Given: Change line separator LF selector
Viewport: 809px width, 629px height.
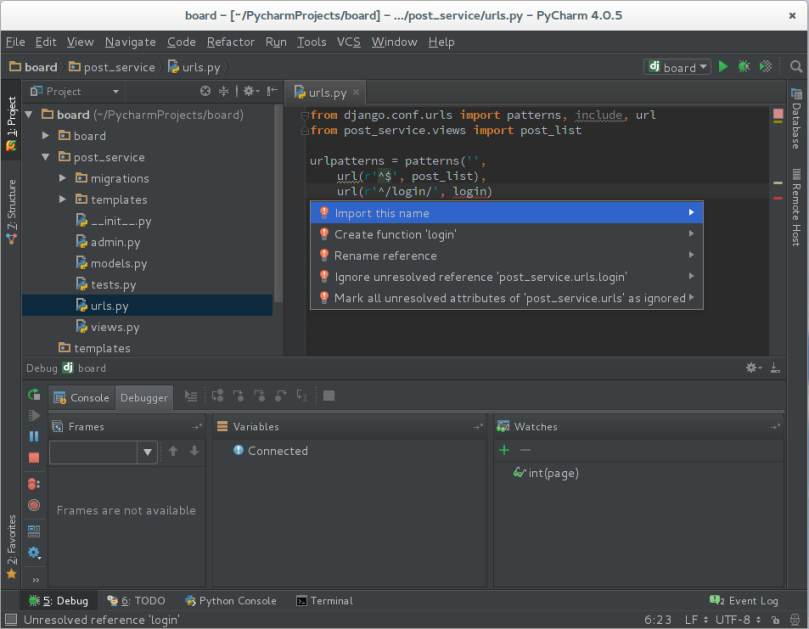Looking at the screenshot, I should 696,620.
